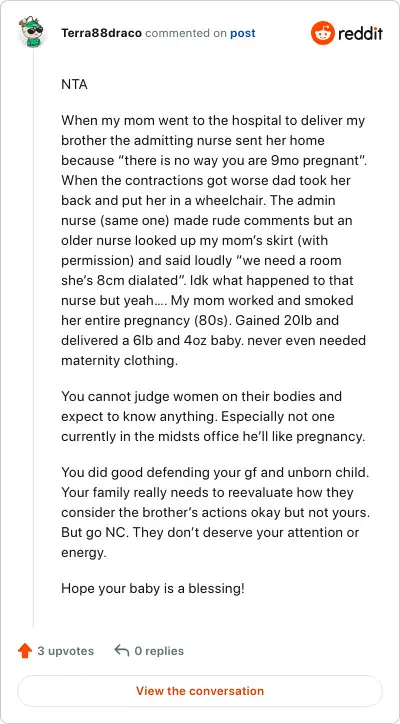400x724 pixels.
Task: Click the paragraph starting "You cannot judge women"
Action: 213,416
